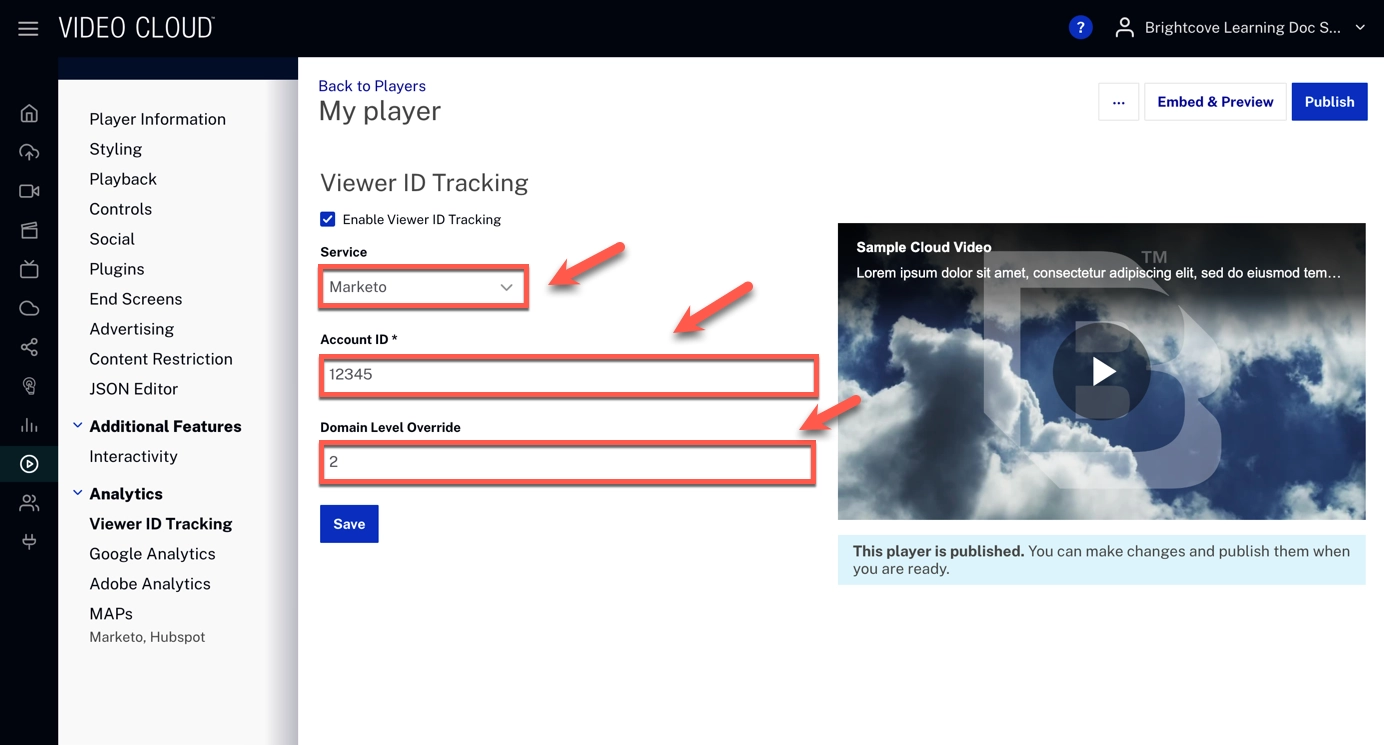Open the hamburger navigation menu

[x=28, y=28]
